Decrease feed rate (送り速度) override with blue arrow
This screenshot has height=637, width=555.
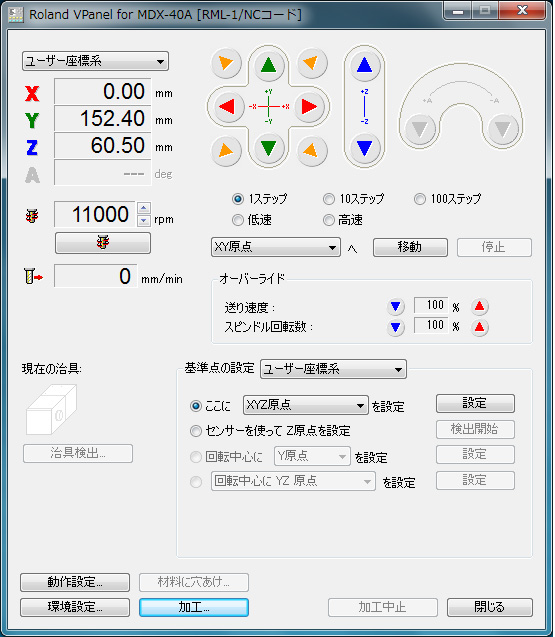pyautogui.click(x=396, y=306)
